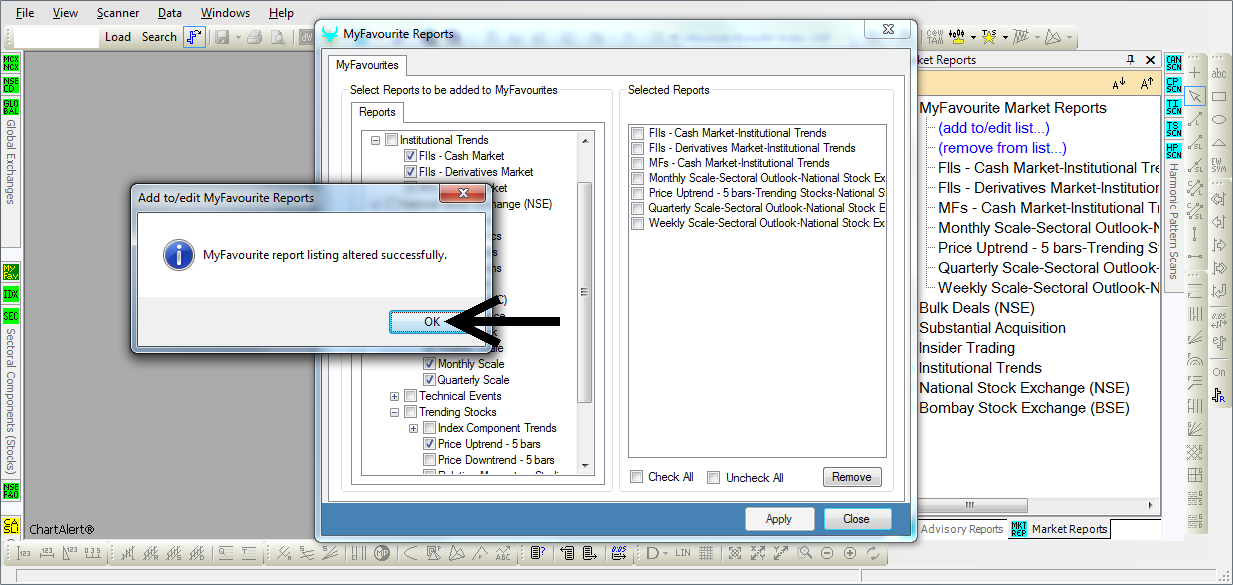
Task: Open the View menu
Action: [65, 13]
